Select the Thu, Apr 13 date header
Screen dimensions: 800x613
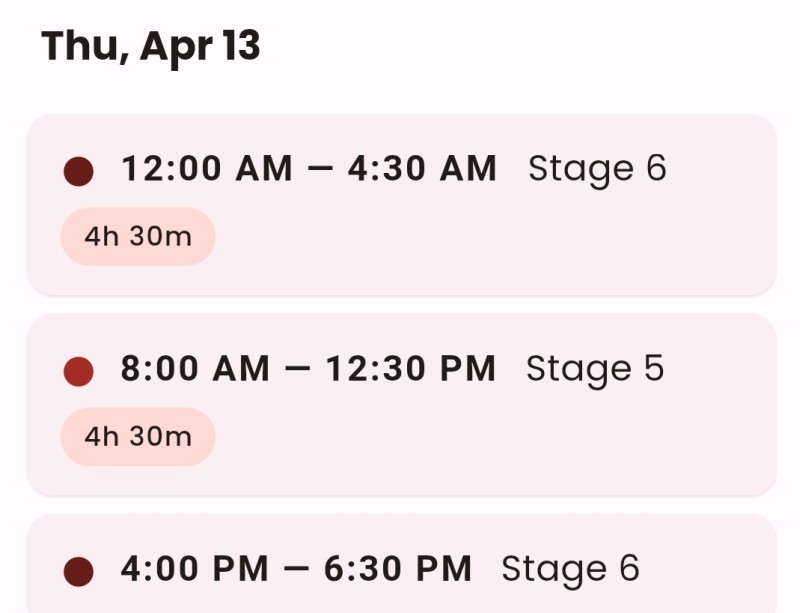[151, 46]
